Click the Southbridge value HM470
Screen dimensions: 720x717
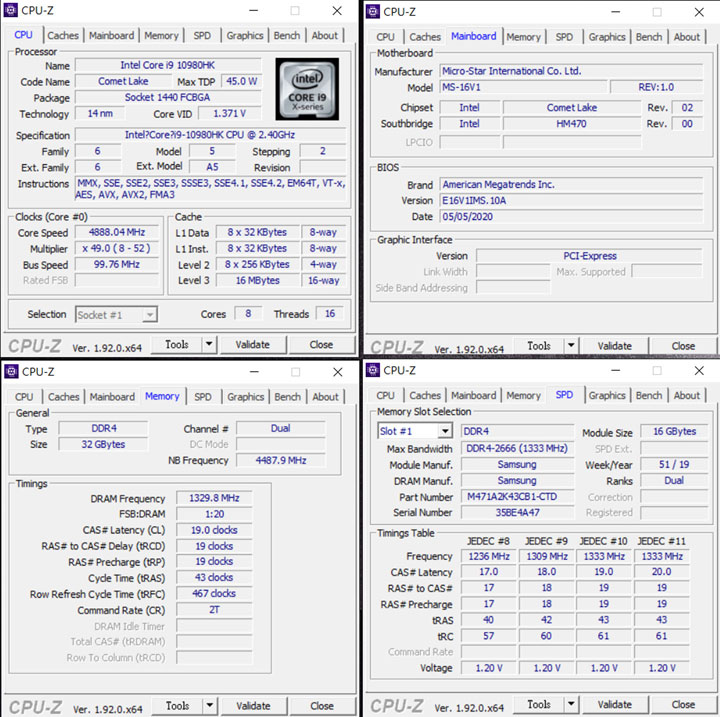coord(572,124)
